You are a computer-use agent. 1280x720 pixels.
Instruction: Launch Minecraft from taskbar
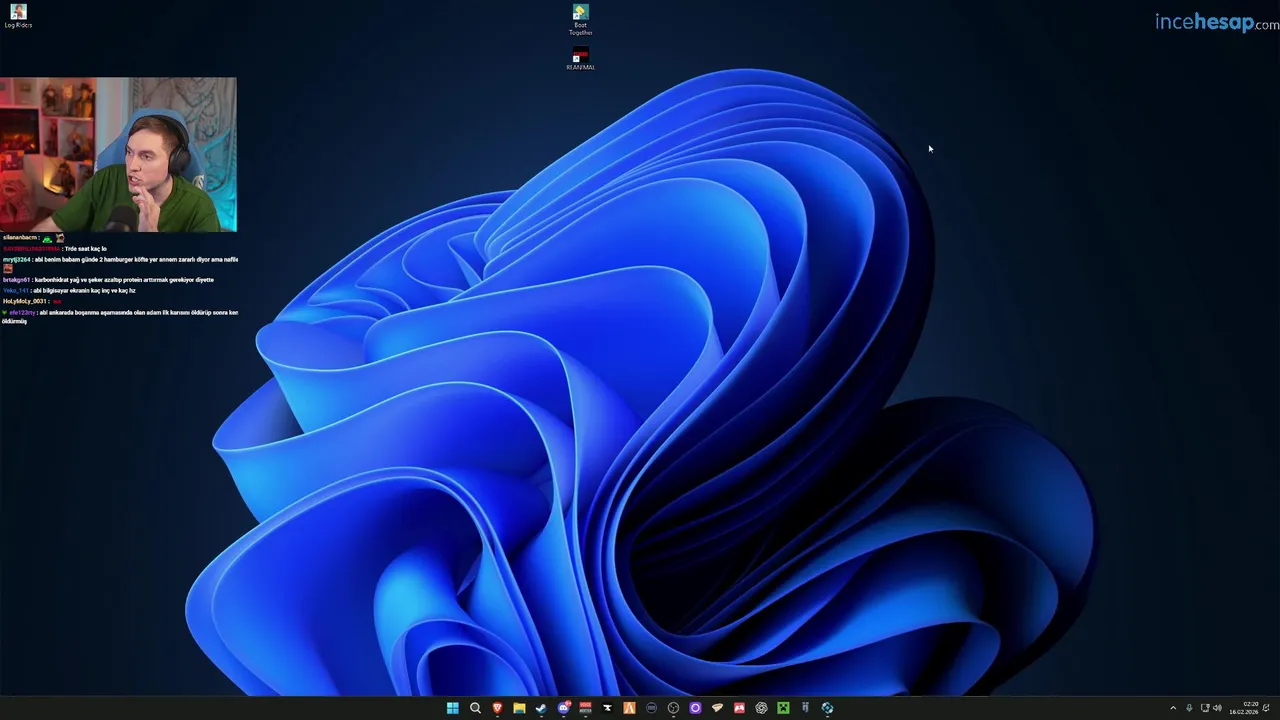[783, 708]
